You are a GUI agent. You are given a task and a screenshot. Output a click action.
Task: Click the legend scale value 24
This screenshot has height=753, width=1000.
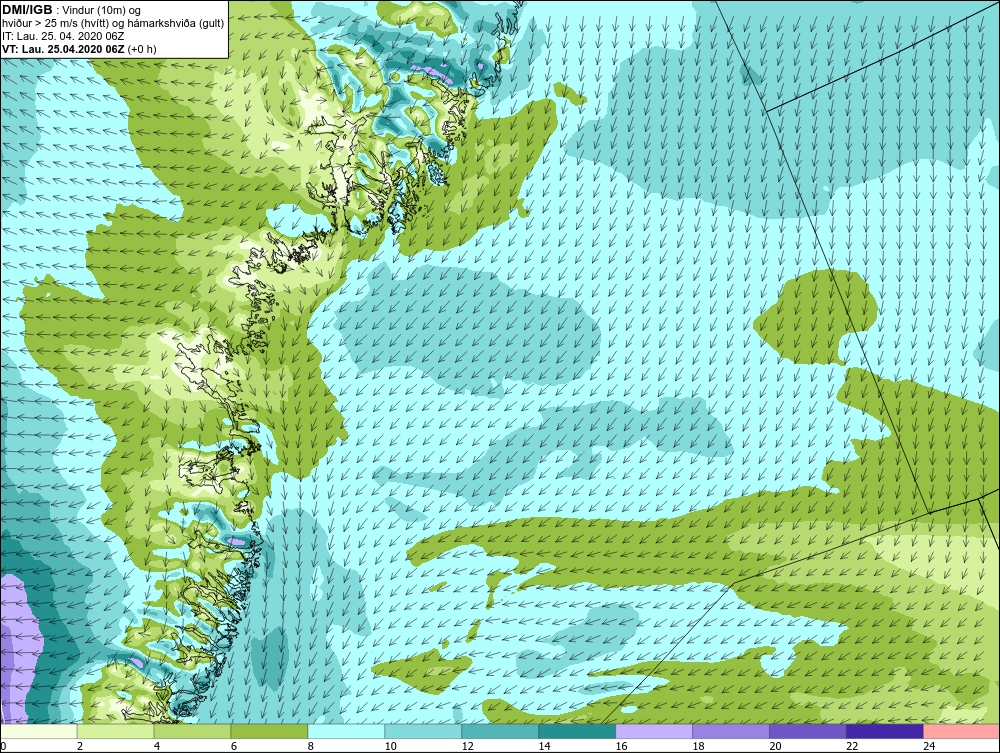tap(929, 747)
